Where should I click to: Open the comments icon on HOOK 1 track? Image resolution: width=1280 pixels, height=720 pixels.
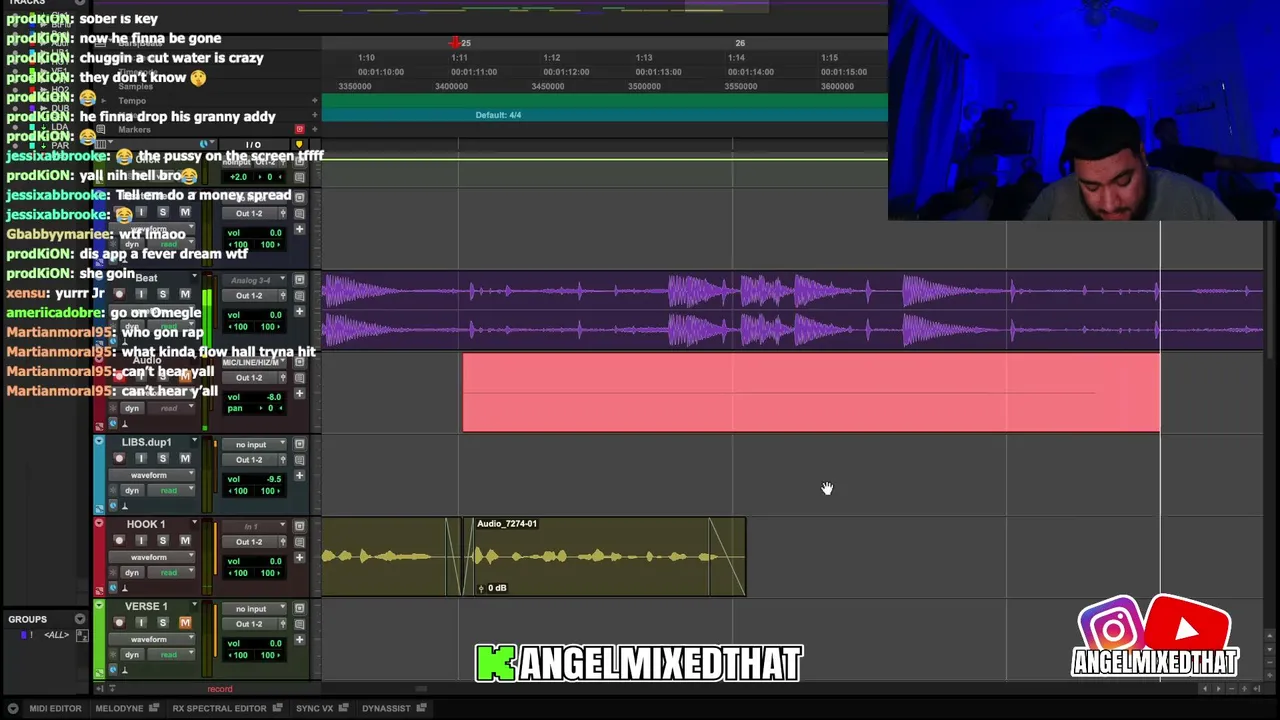click(299, 542)
